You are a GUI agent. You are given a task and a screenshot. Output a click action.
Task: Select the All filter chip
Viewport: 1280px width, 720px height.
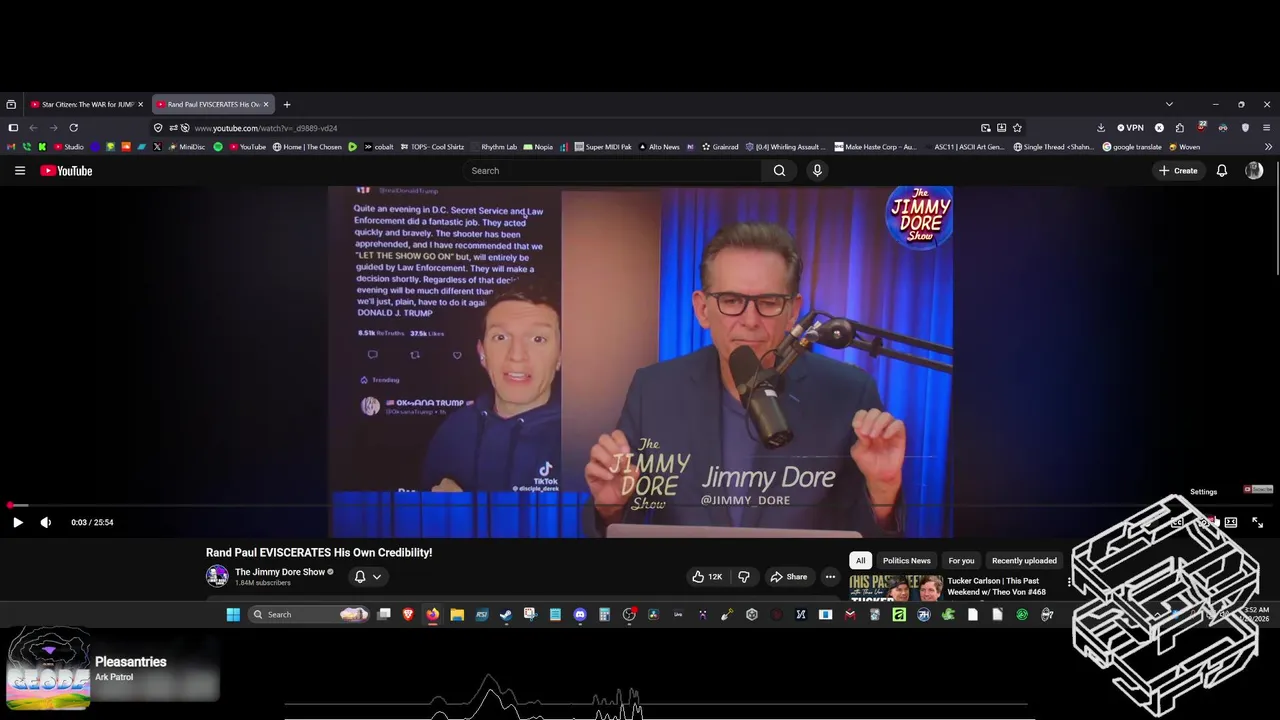pos(860,561)
